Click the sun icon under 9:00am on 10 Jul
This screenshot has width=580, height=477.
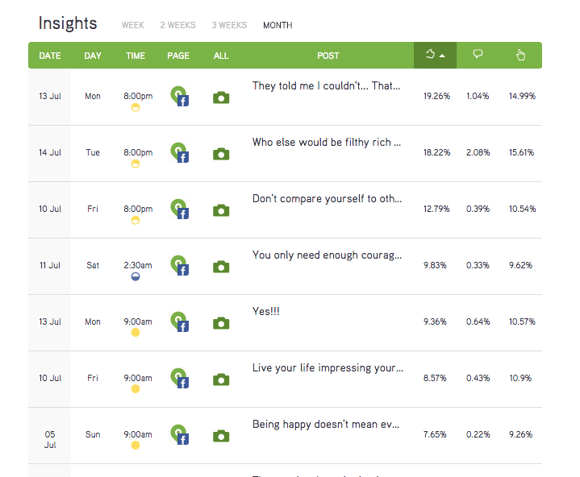coord(135,389)
